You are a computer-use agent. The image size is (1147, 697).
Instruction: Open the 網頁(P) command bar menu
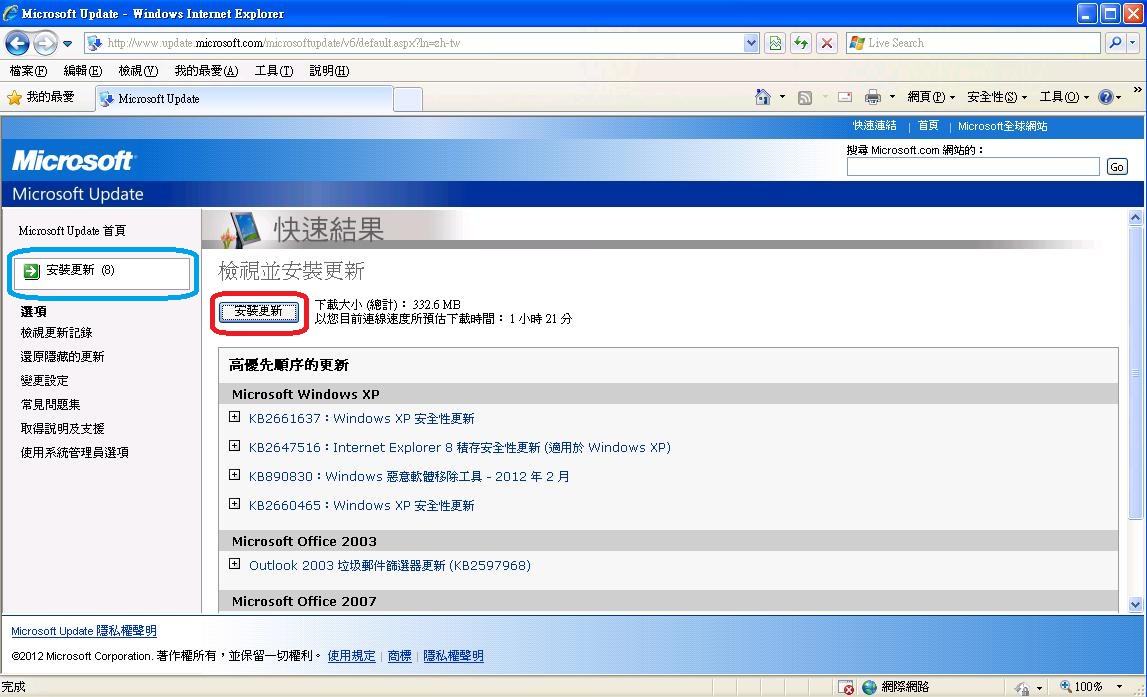tap(930, 97)
